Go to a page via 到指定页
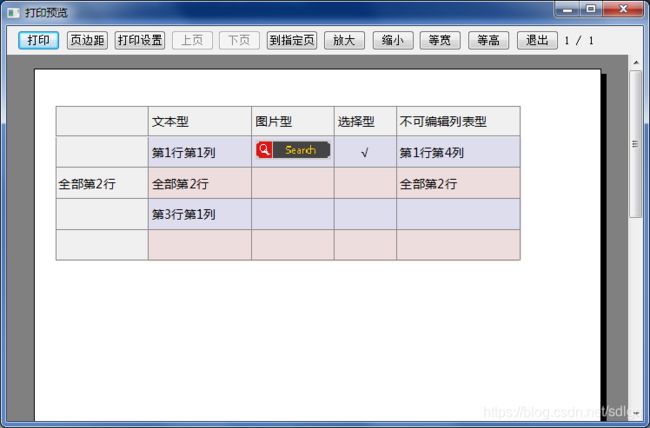 tap(292, 40)
